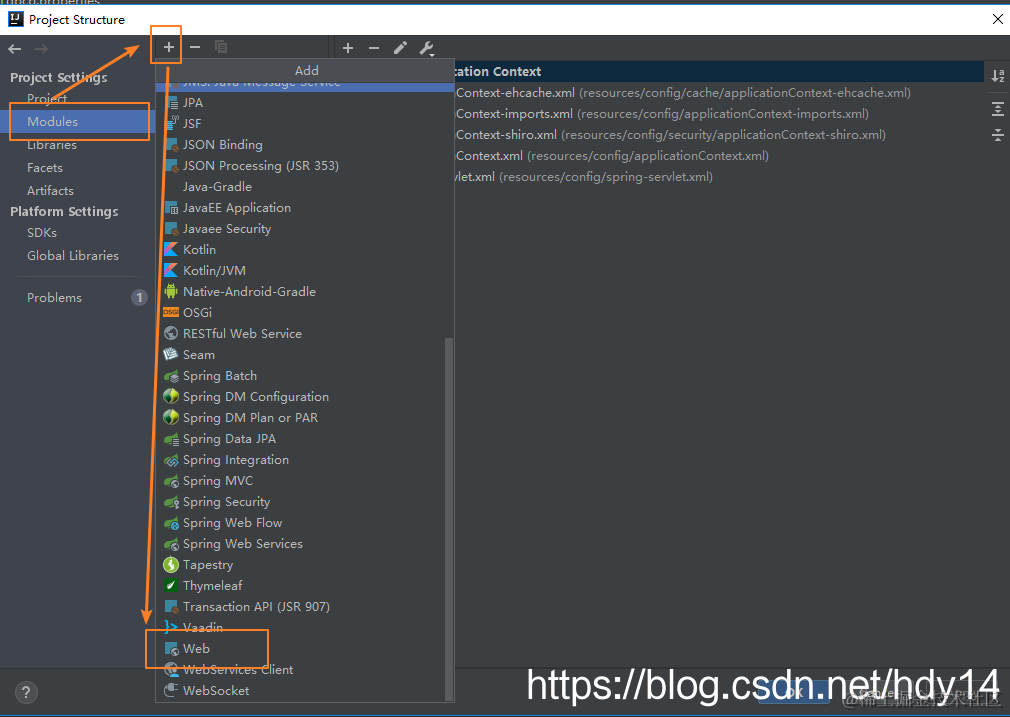Image resolution: width=1010 pixels, height=717 pixels.
Task: Open Libraries settings
Action: 52,145
